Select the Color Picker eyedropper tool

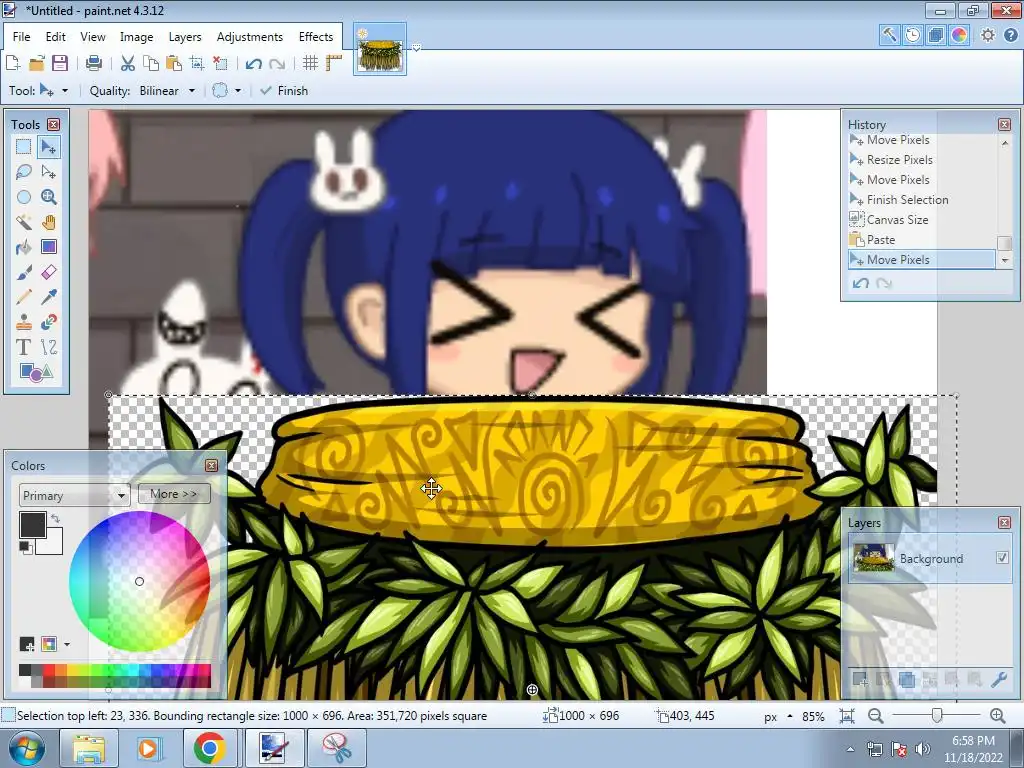click(x=48, y=296)
